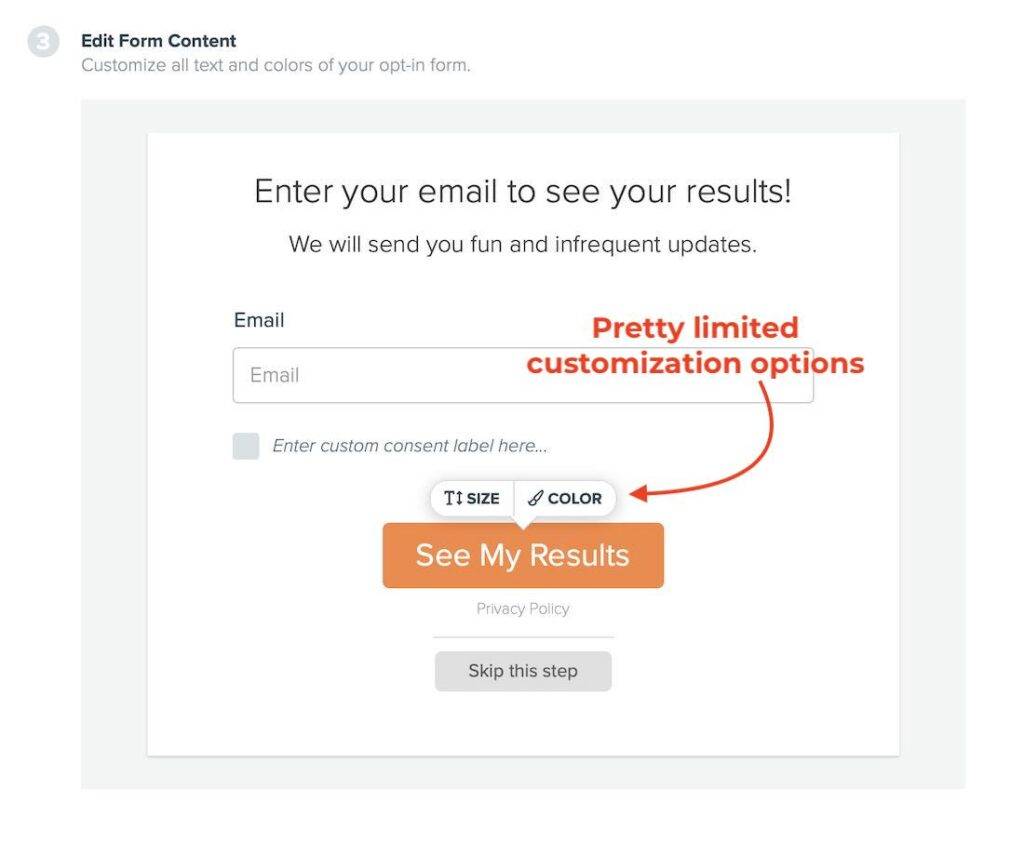The image size is (1024, 843).
Task: Tick the custom consent checkbox
Action: pyautogui.click(x=246, y=446)
